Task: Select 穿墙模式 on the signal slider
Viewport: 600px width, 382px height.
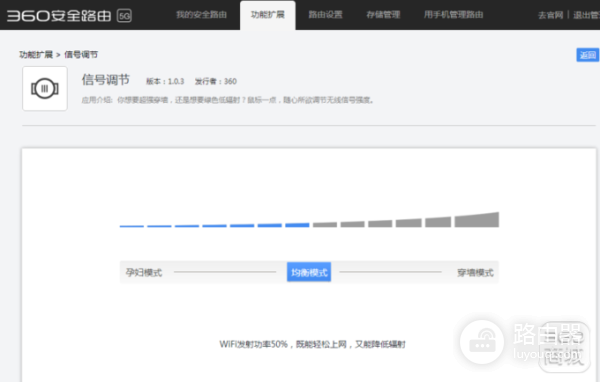Action: [x=475, y=273]
